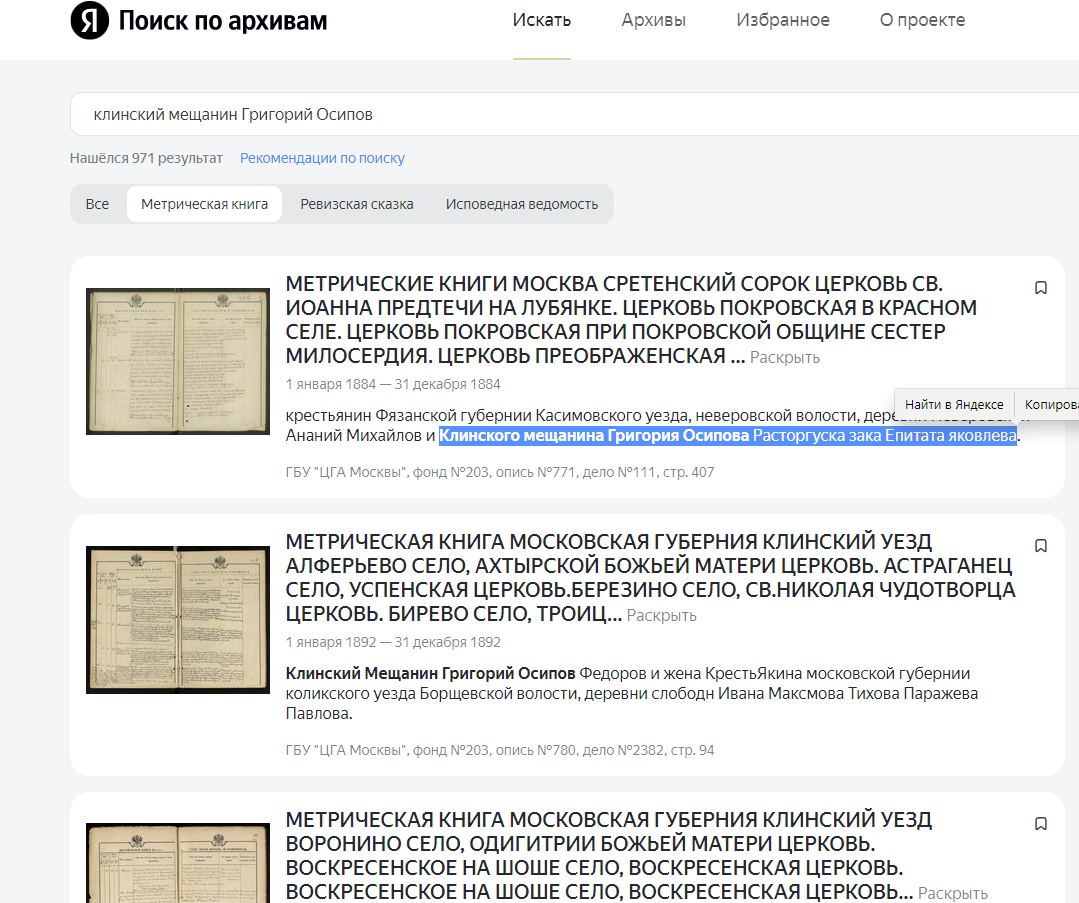Screen dimensions: 1079x903
Task: Open the Архивы section
Action: click(x=653, y=19)
